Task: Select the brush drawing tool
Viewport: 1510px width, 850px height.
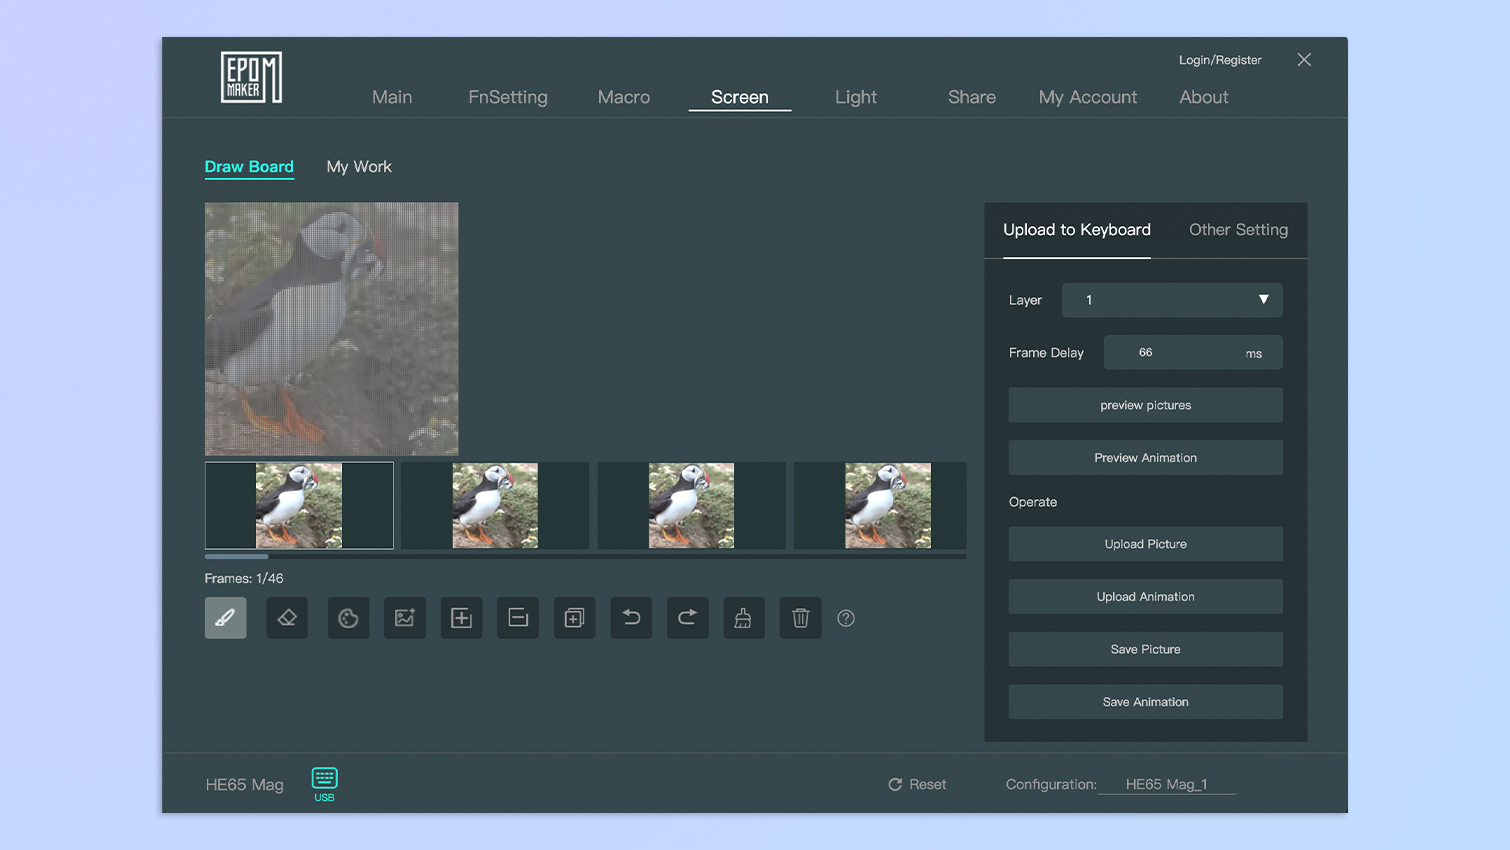Action: (x=225, y=618)
